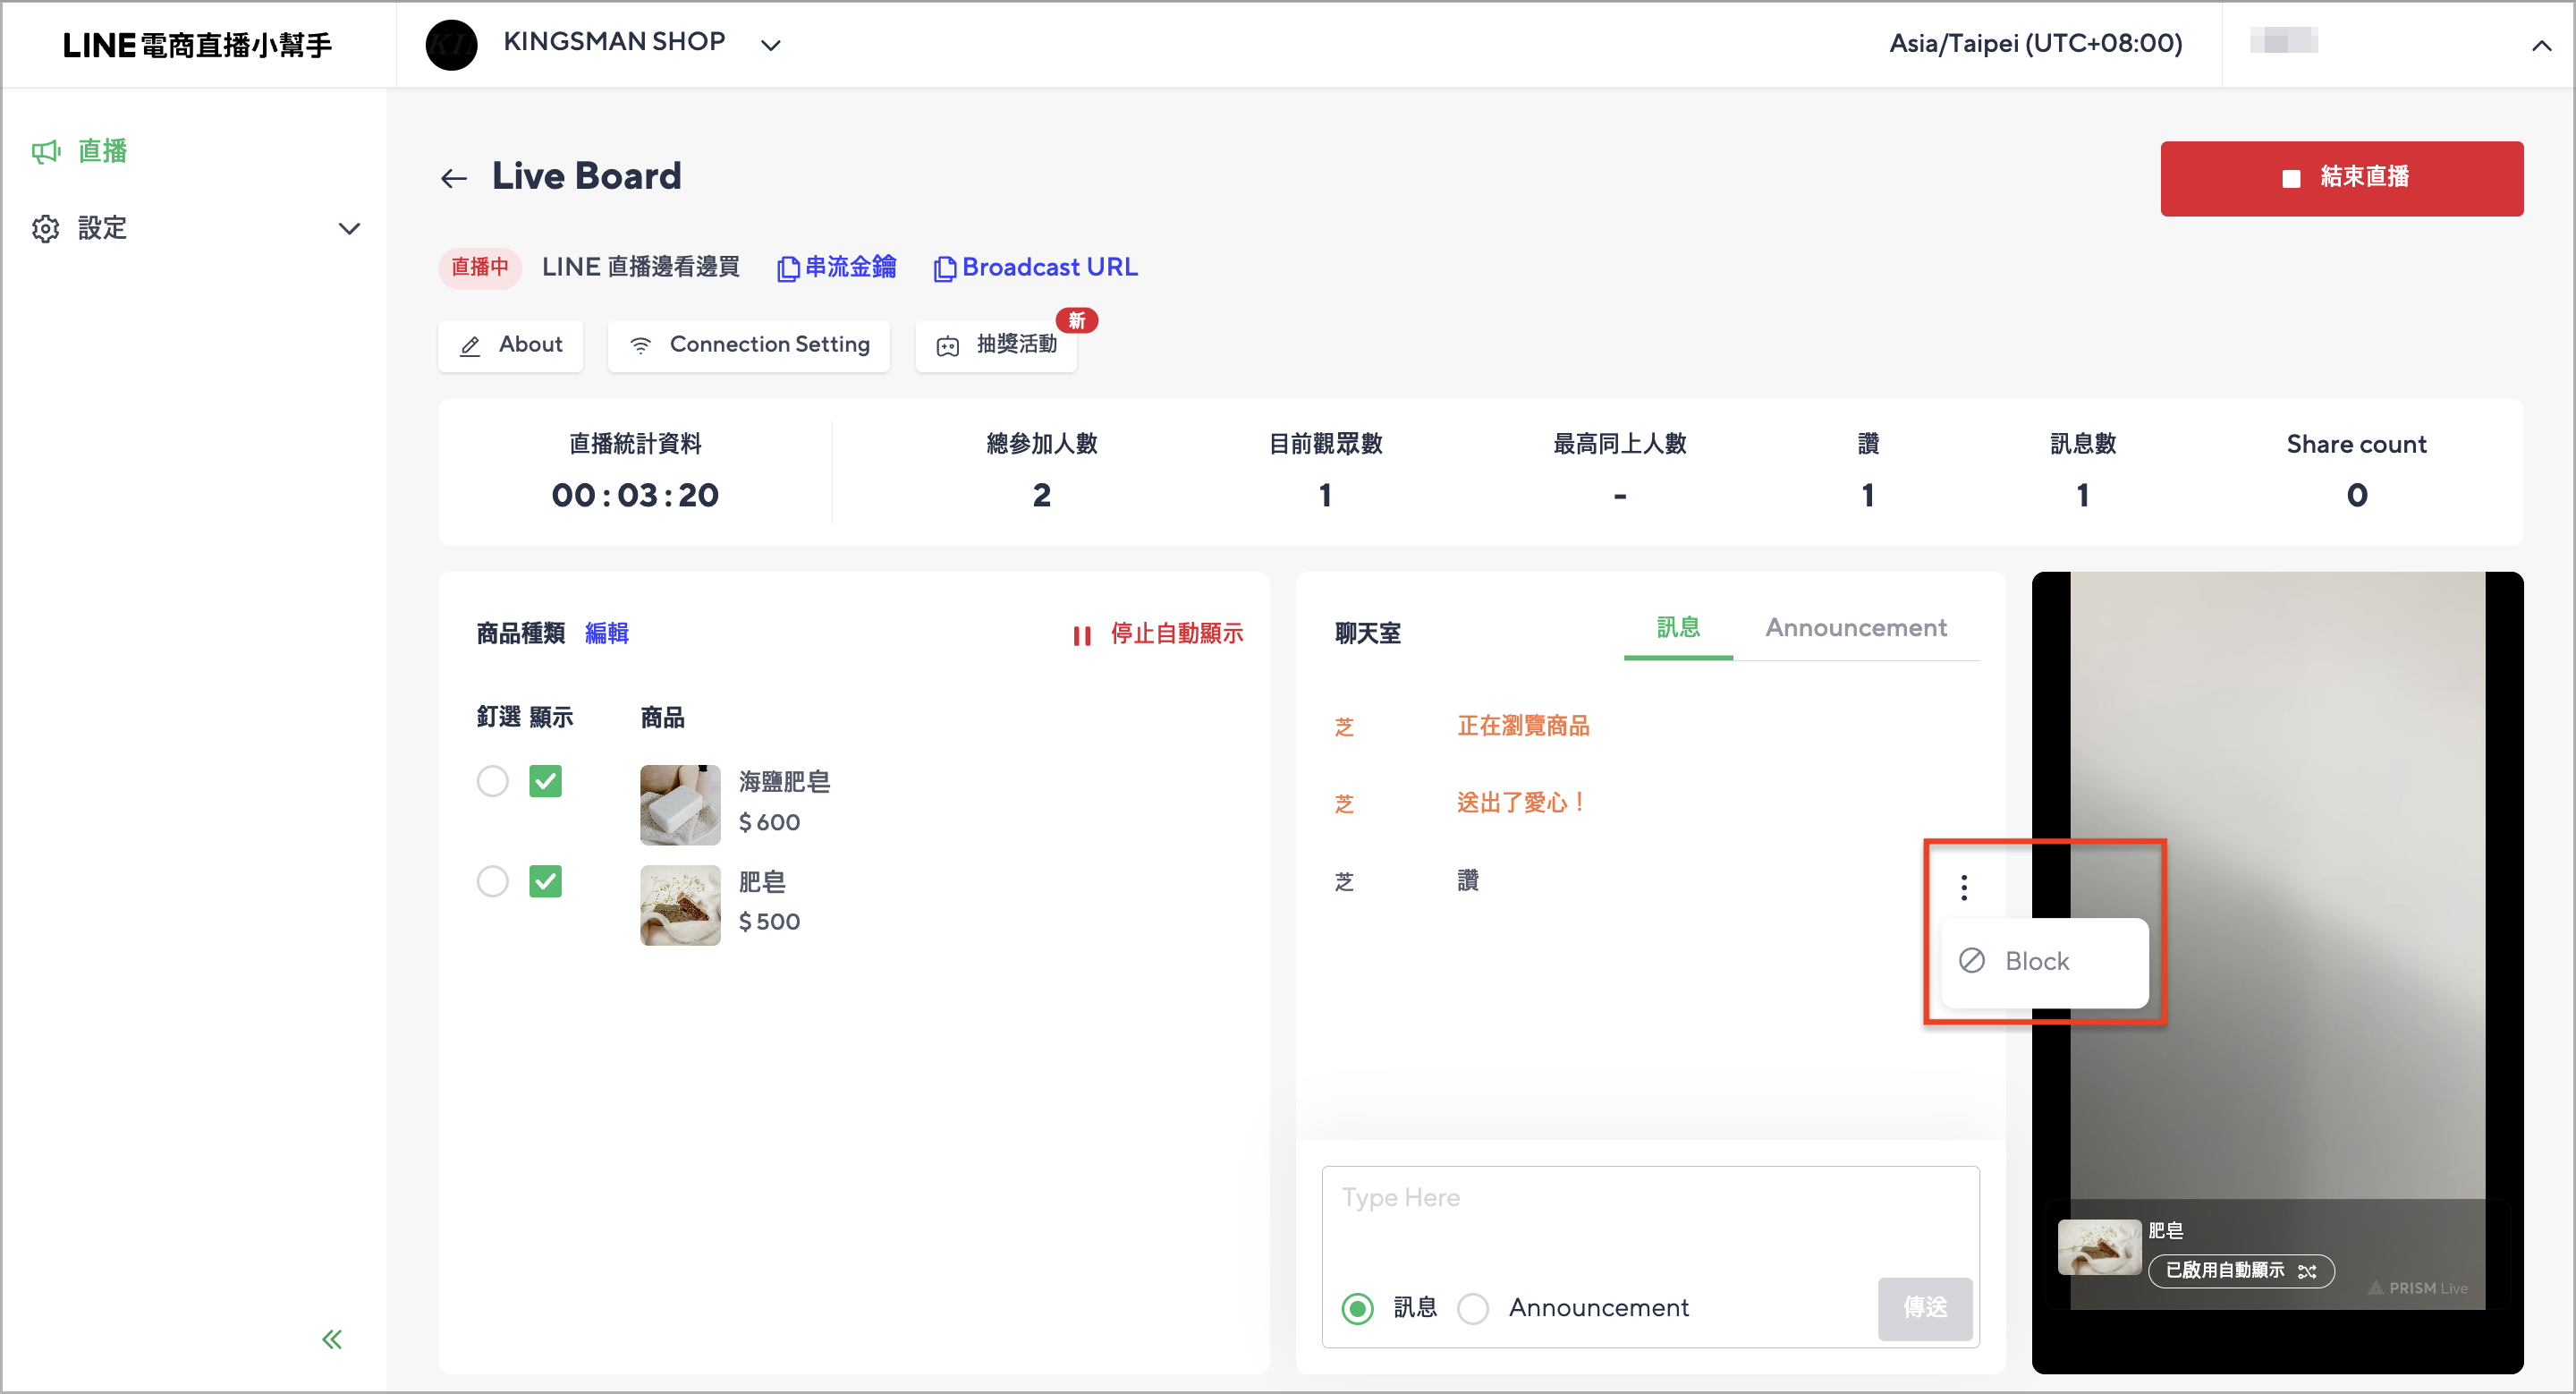2576x1394 pixels.
Task: Click the 編輯 link next to 商品種類
Action: coord(606,633)
